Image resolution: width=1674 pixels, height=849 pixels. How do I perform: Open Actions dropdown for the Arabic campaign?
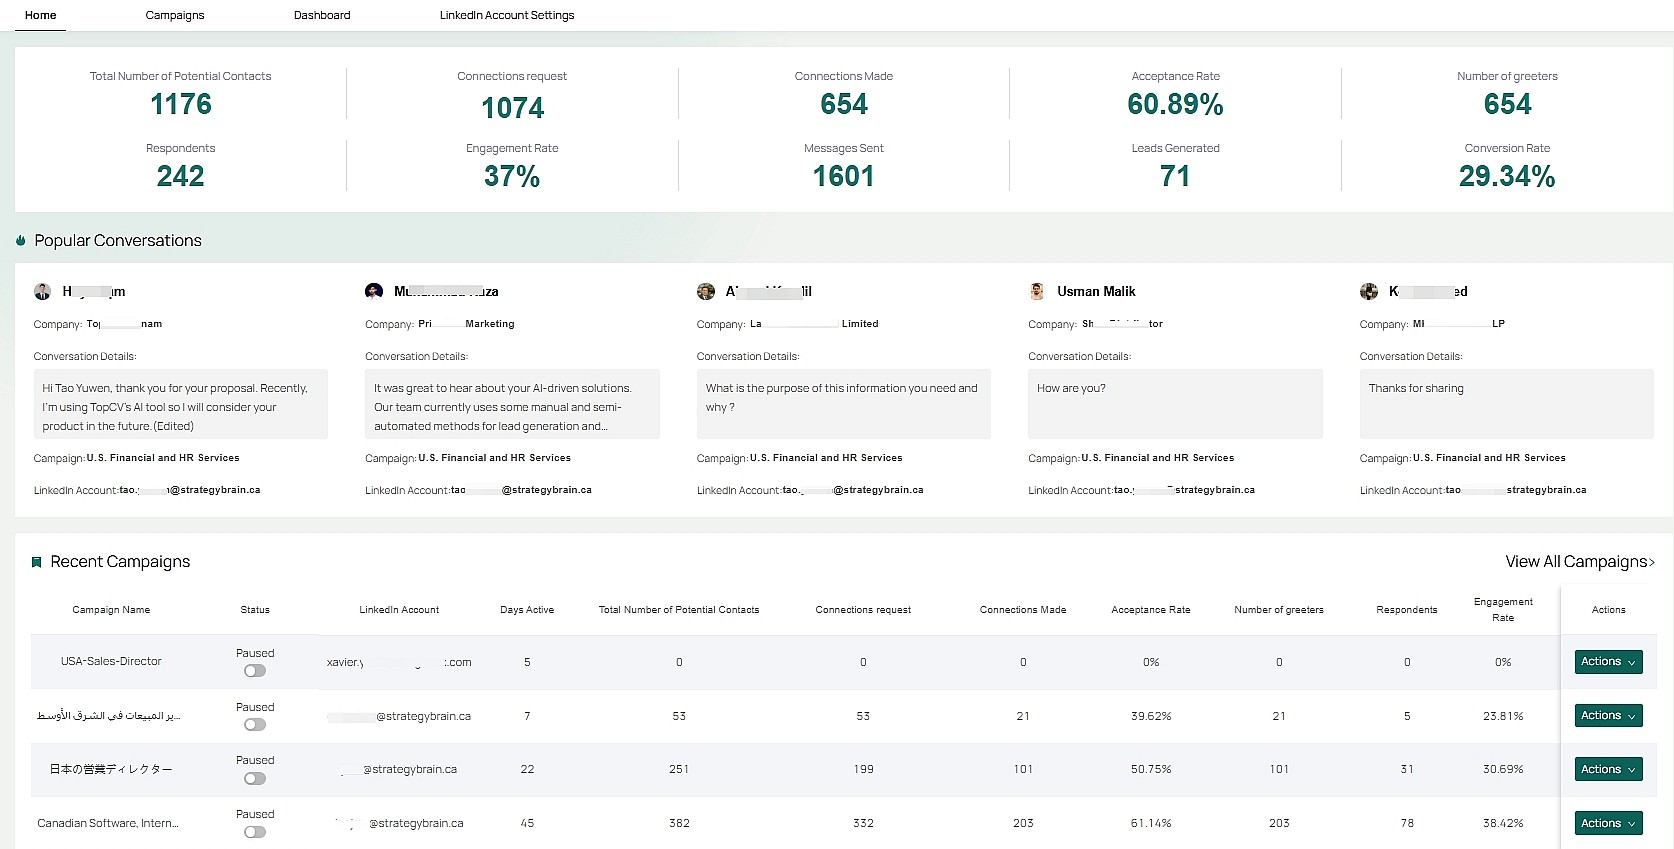pyautogui.click(x=1608, y=716)
